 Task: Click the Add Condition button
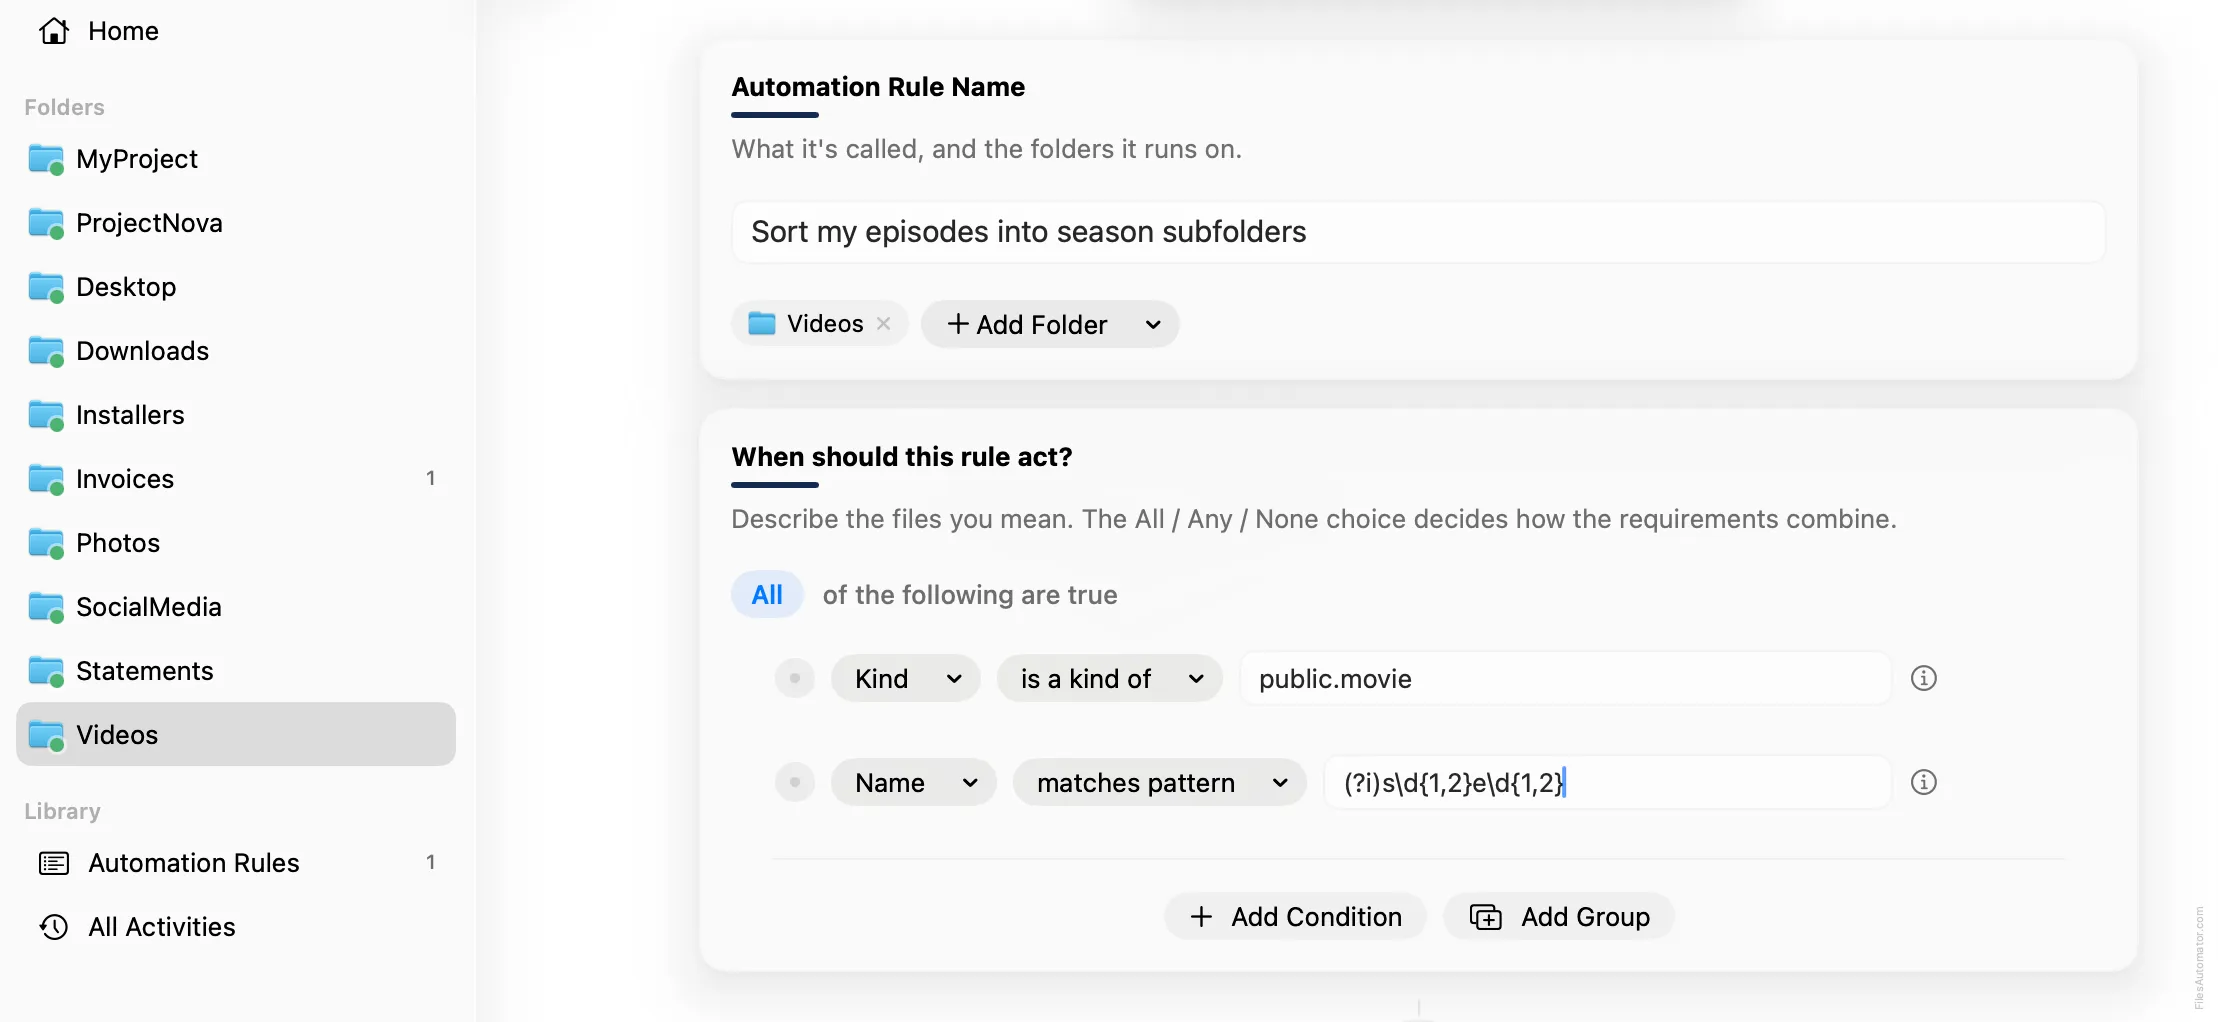(1295, 916)
